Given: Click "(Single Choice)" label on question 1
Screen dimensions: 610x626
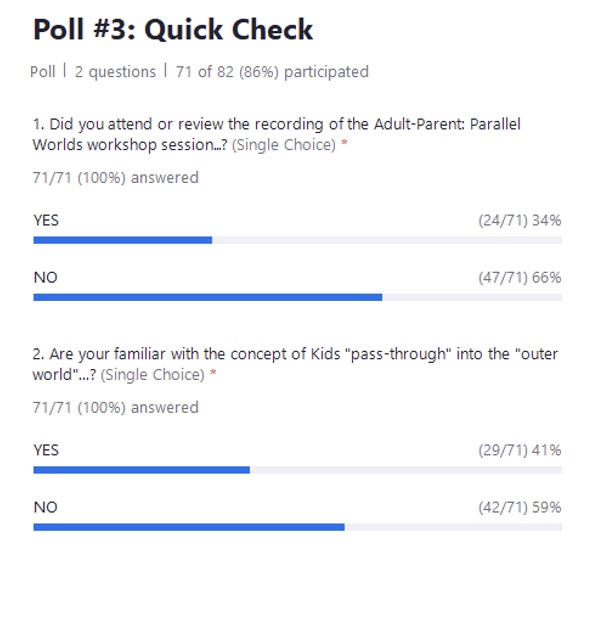Looking at the screenshot, I should pyautogui.click(x=284, y=145).
